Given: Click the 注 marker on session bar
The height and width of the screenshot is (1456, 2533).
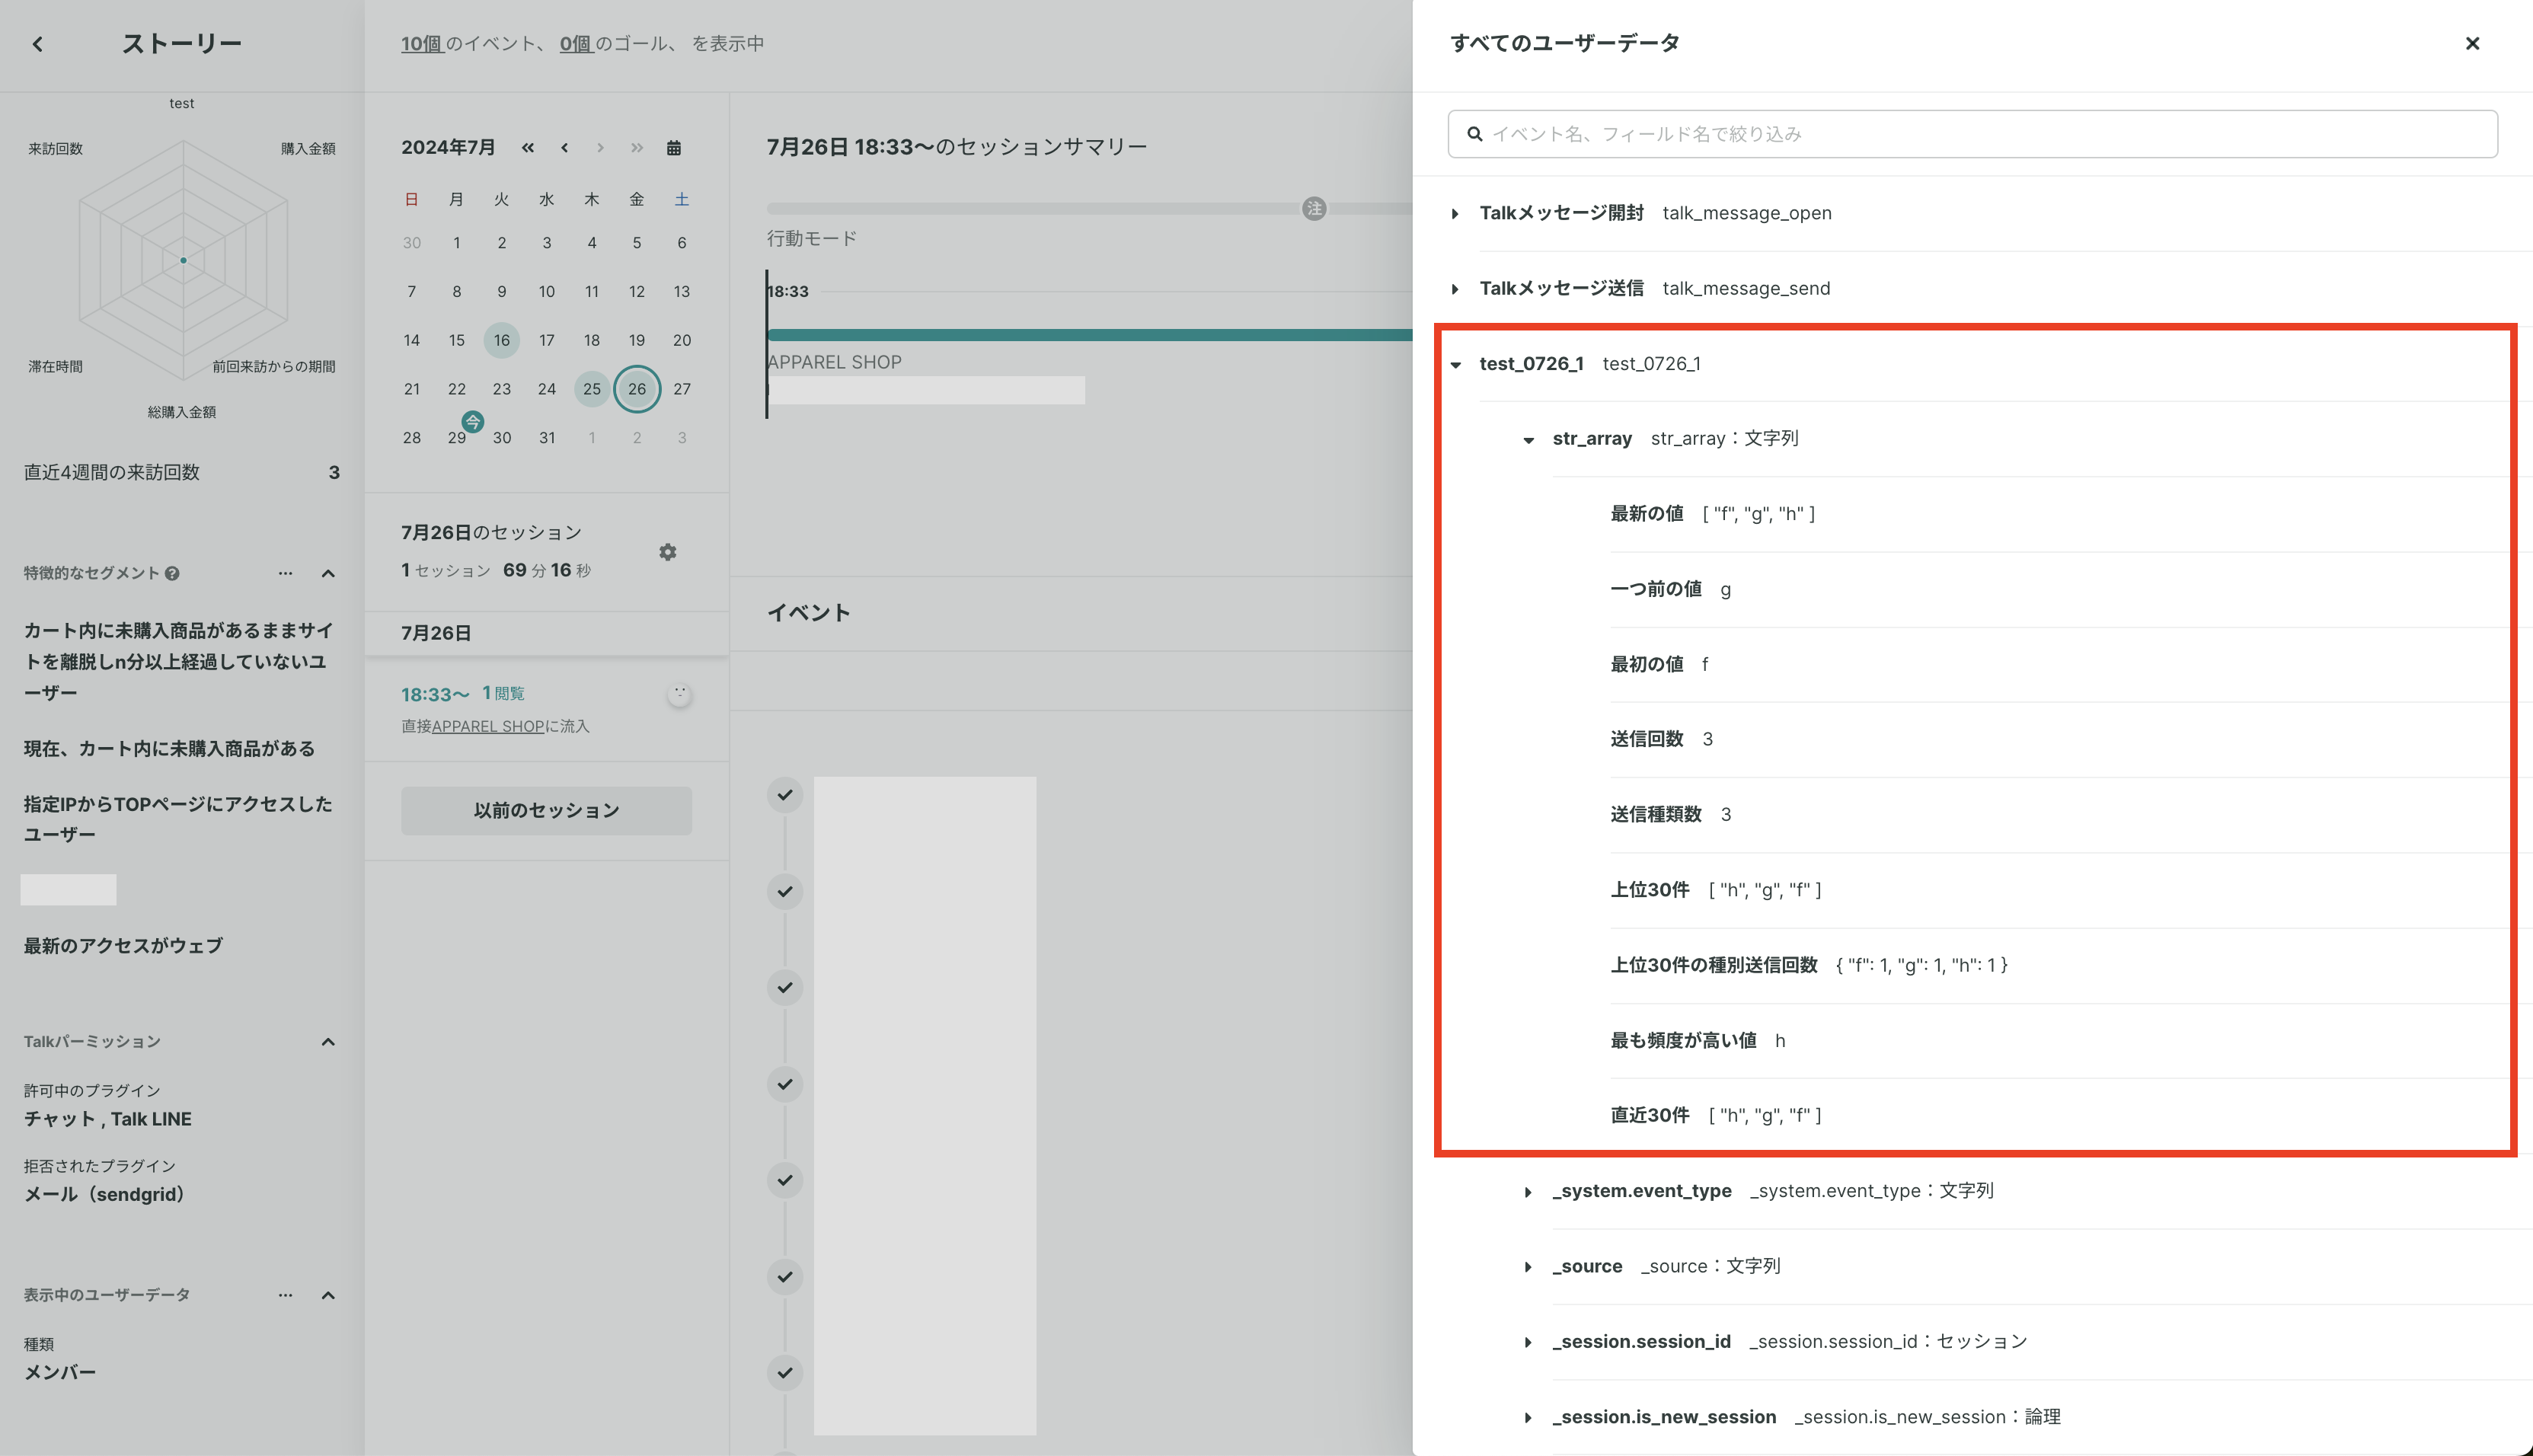Looking at the screenshot, I should (x=1314, y=209).
